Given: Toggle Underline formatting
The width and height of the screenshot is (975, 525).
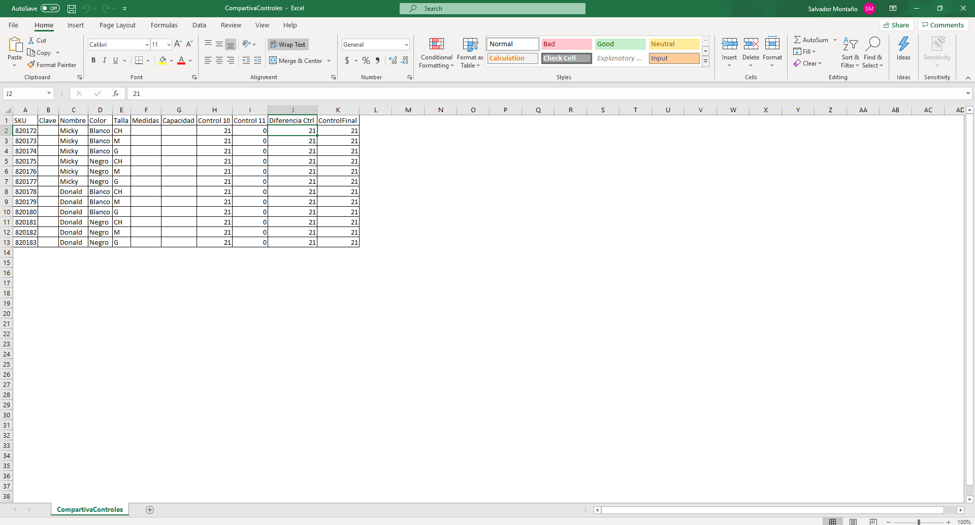Looking at the screenshot, I should (x=115, y=60).
